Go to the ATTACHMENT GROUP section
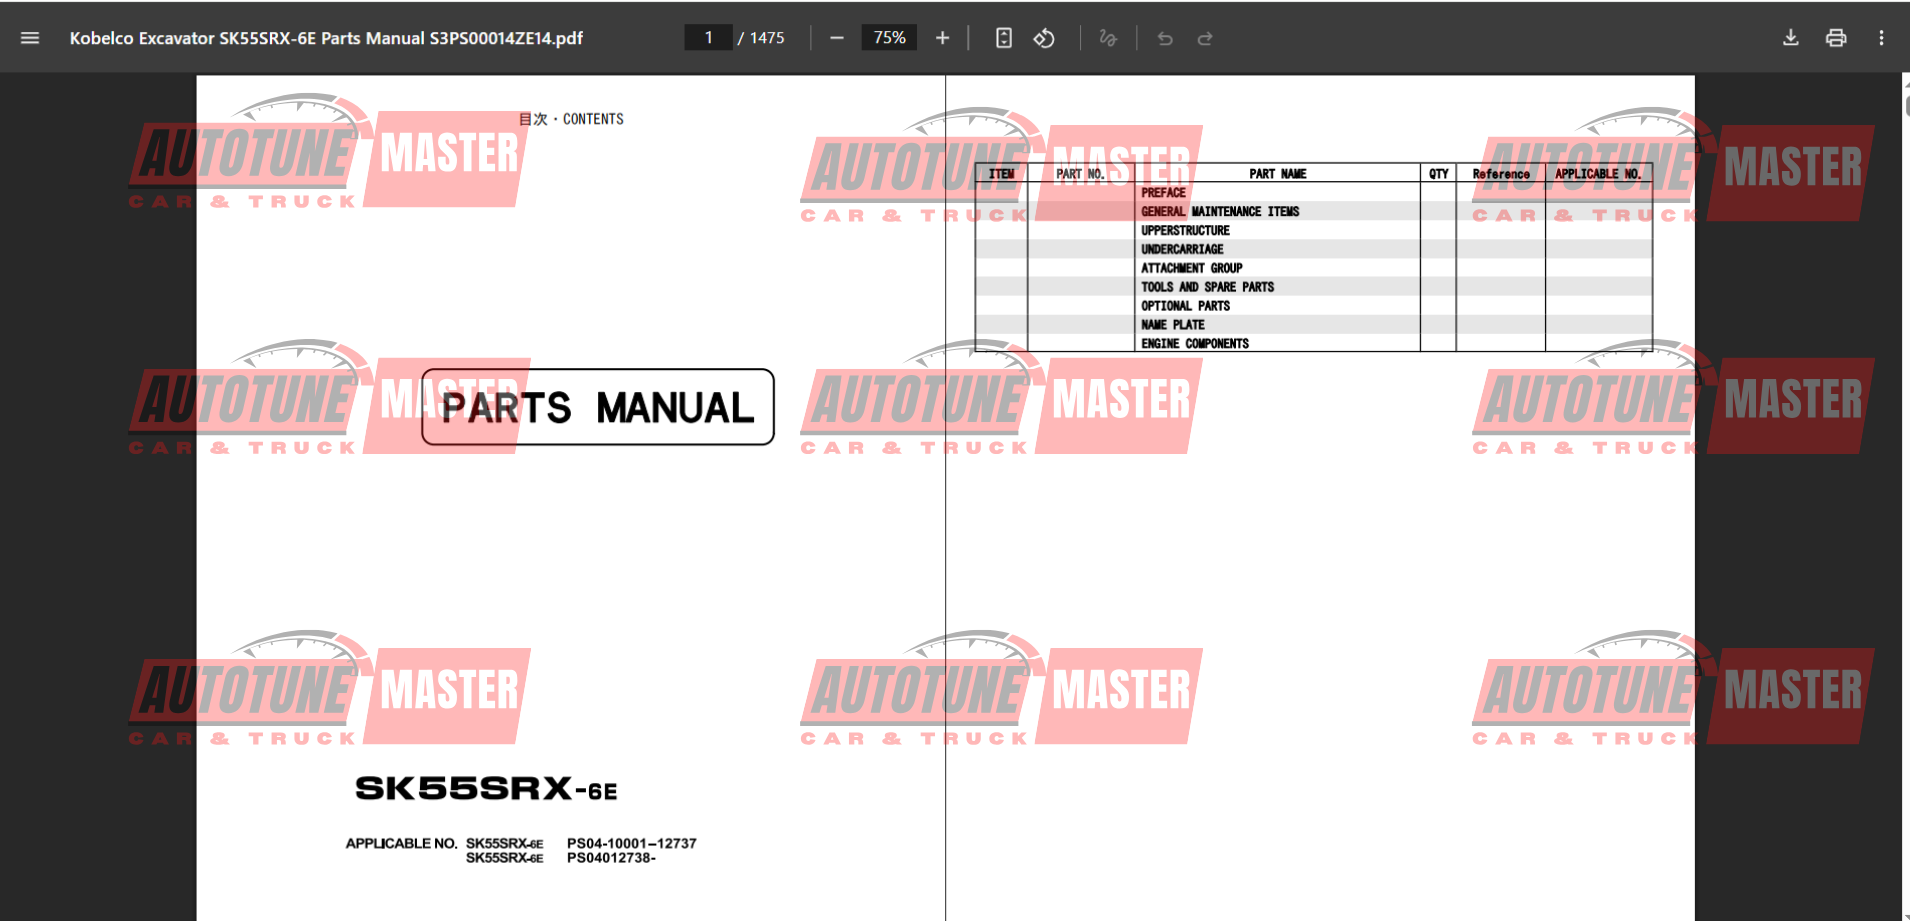The width and height of the screenshot is (1910, 921). coord(1191,269)
